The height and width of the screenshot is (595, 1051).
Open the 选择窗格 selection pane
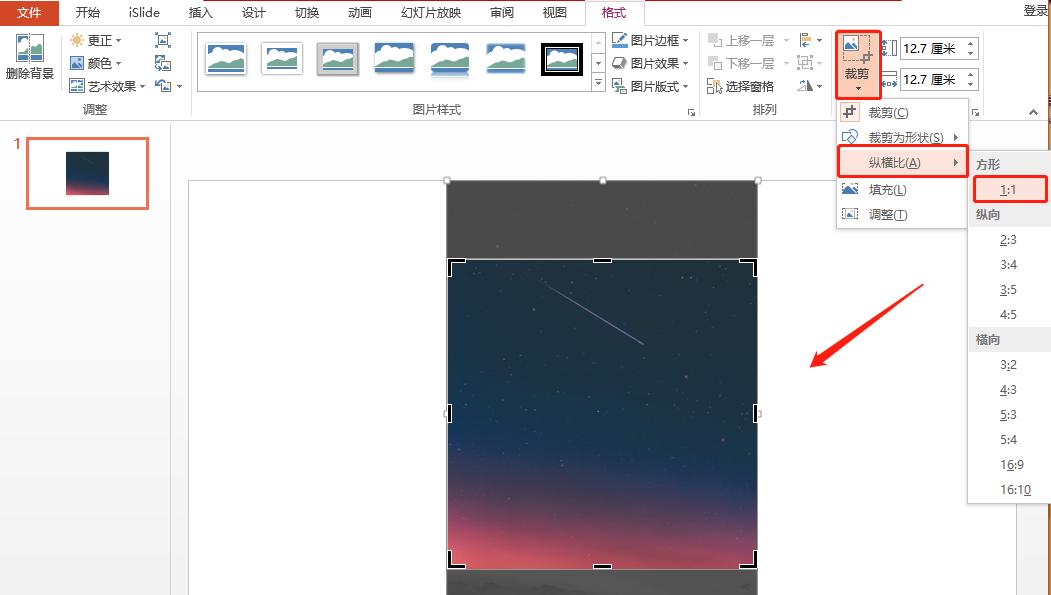[741, 86]
